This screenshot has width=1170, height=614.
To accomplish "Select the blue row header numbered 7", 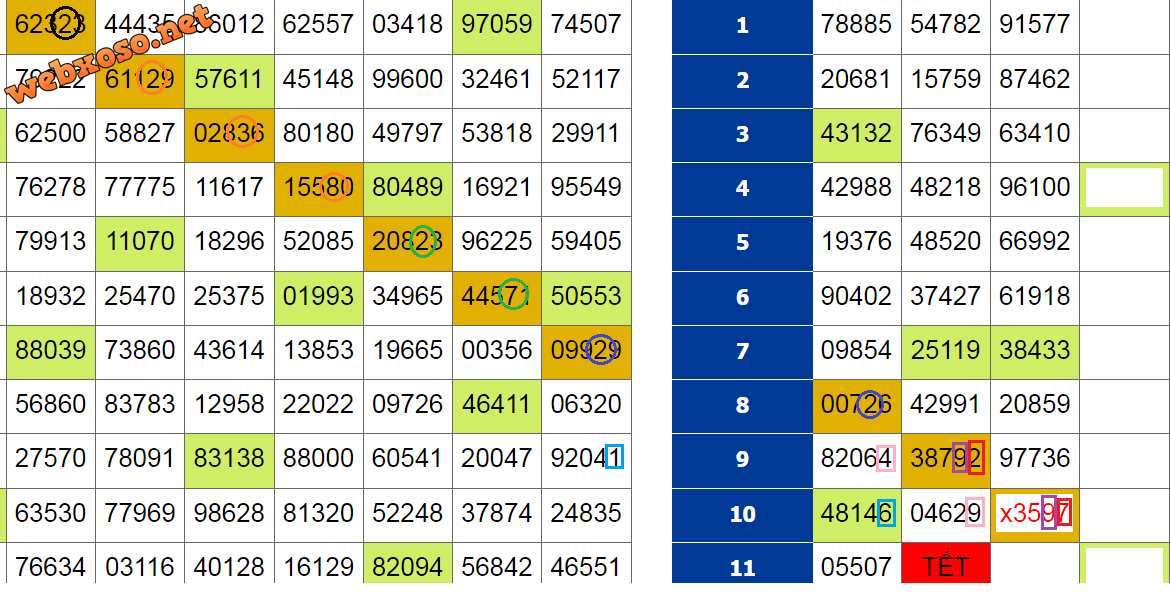I will 742,351.
